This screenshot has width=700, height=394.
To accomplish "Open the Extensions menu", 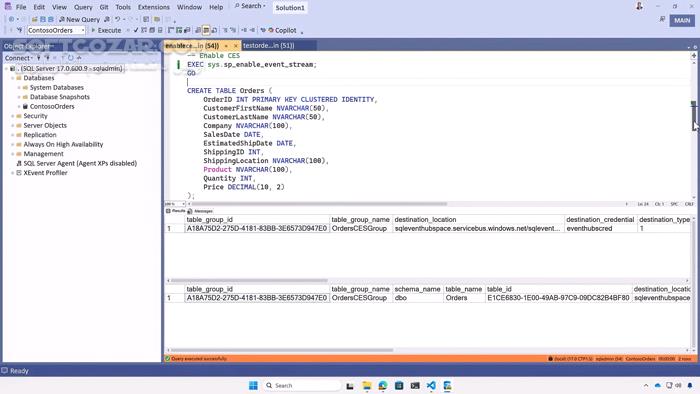I will click(x=154, y=7).
